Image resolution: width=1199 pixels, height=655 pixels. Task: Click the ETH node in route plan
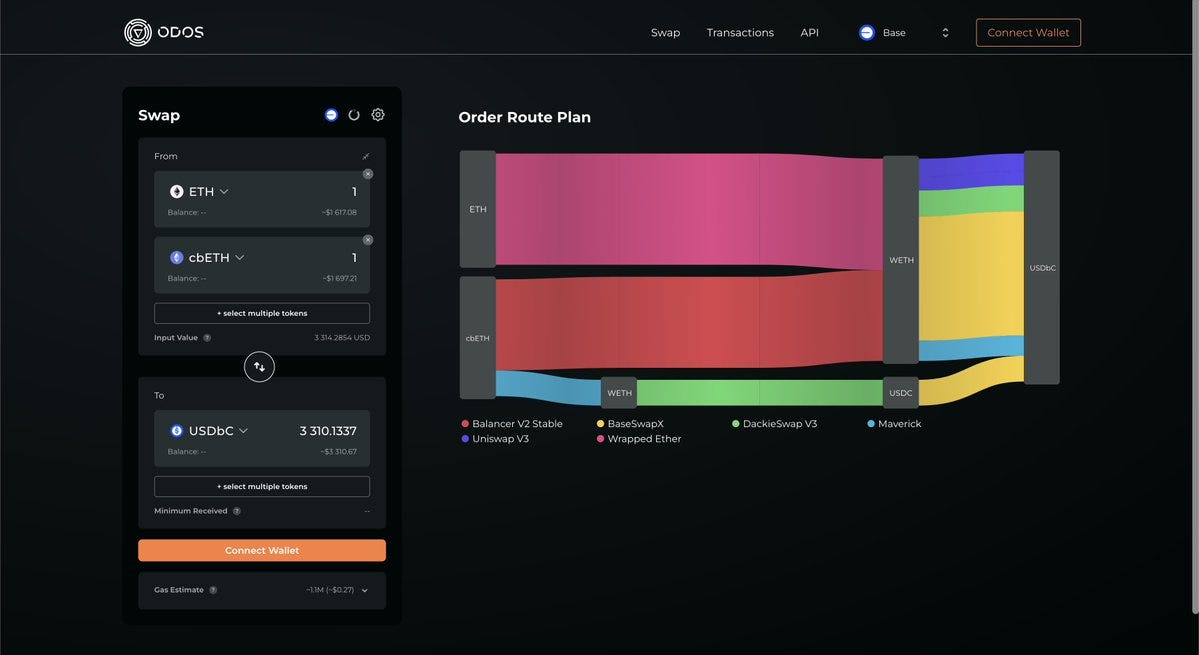point(478,209)
